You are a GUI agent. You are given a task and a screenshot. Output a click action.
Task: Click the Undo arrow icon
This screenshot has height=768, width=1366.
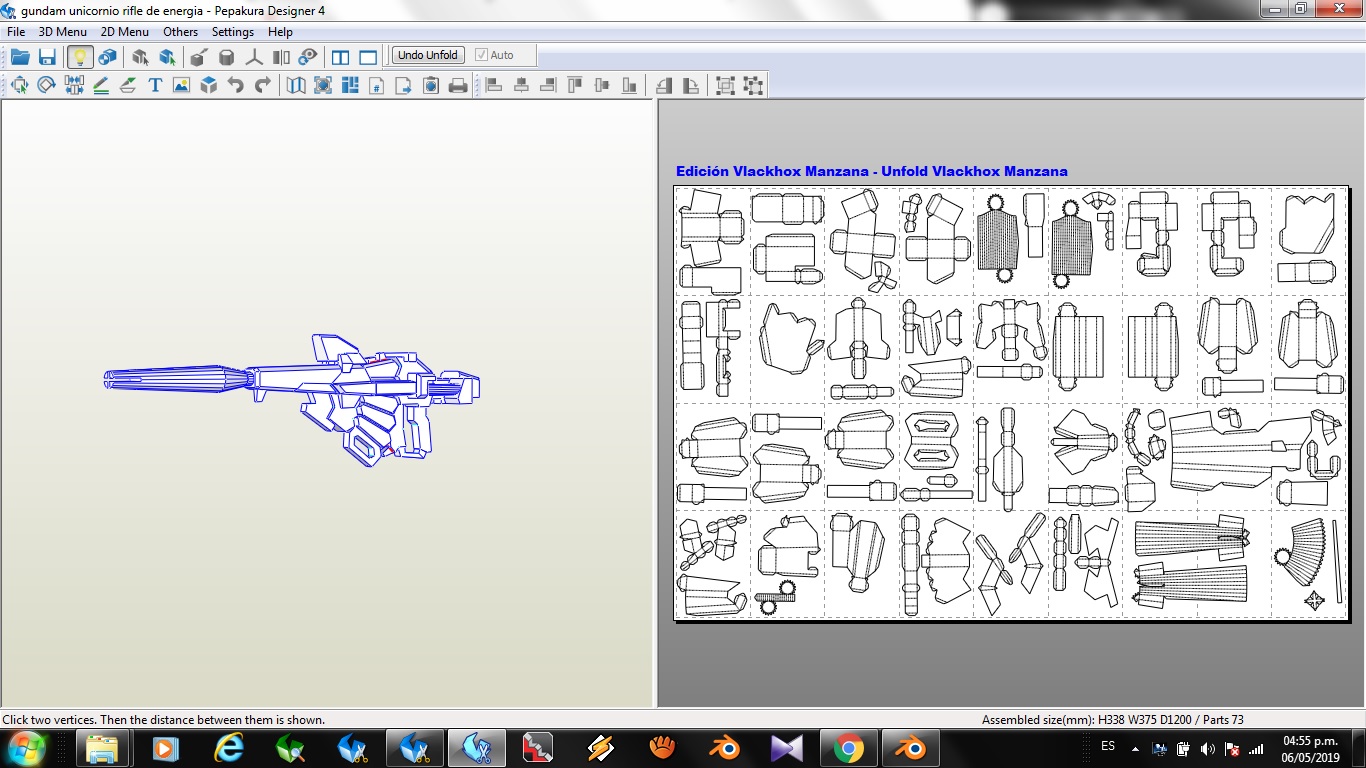235,86
